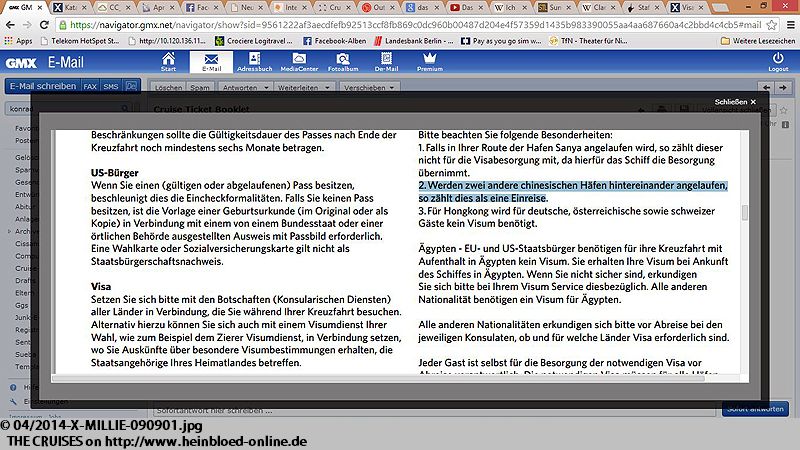
Task: Reload the page in the browser
Action: (x=44, y=24)
